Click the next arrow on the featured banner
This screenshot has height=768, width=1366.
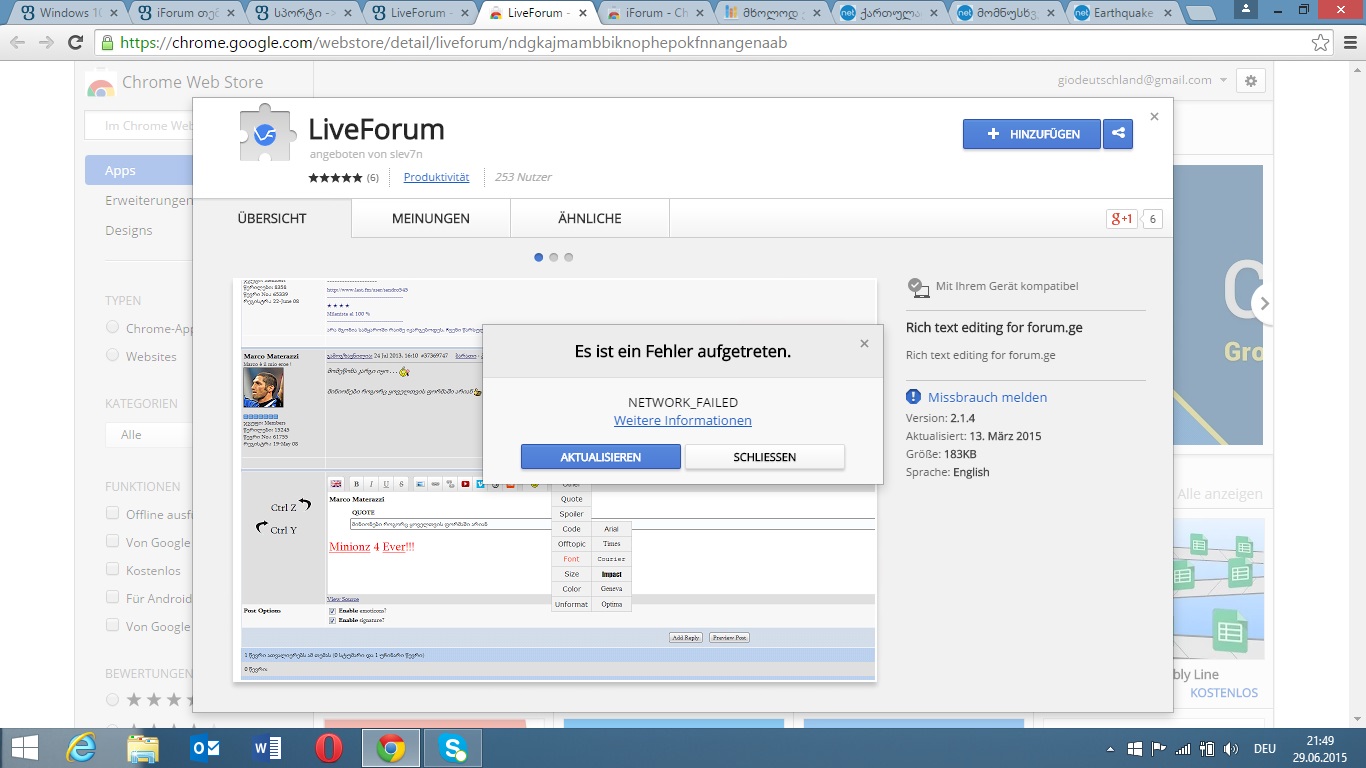pyautogui.click(x=1264, y=303)
